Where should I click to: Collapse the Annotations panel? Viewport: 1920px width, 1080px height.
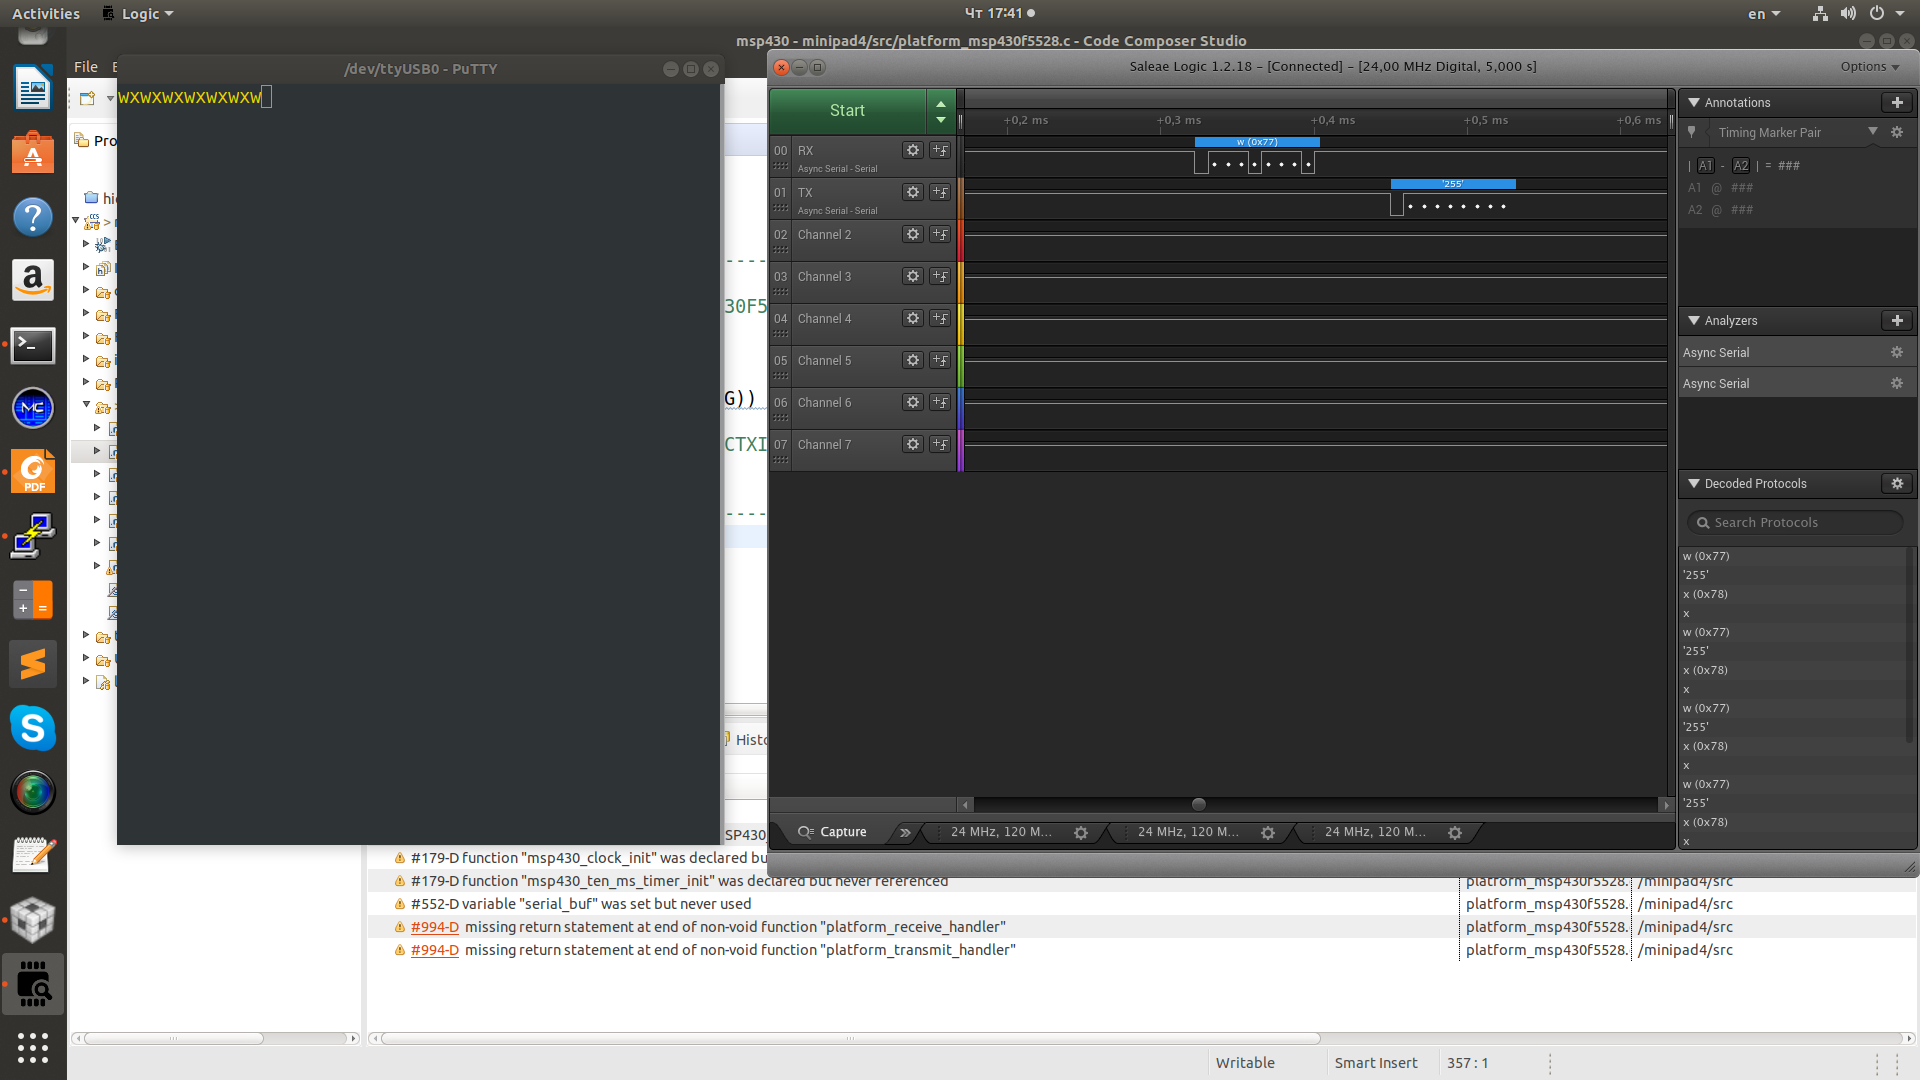coord(1694,103)
